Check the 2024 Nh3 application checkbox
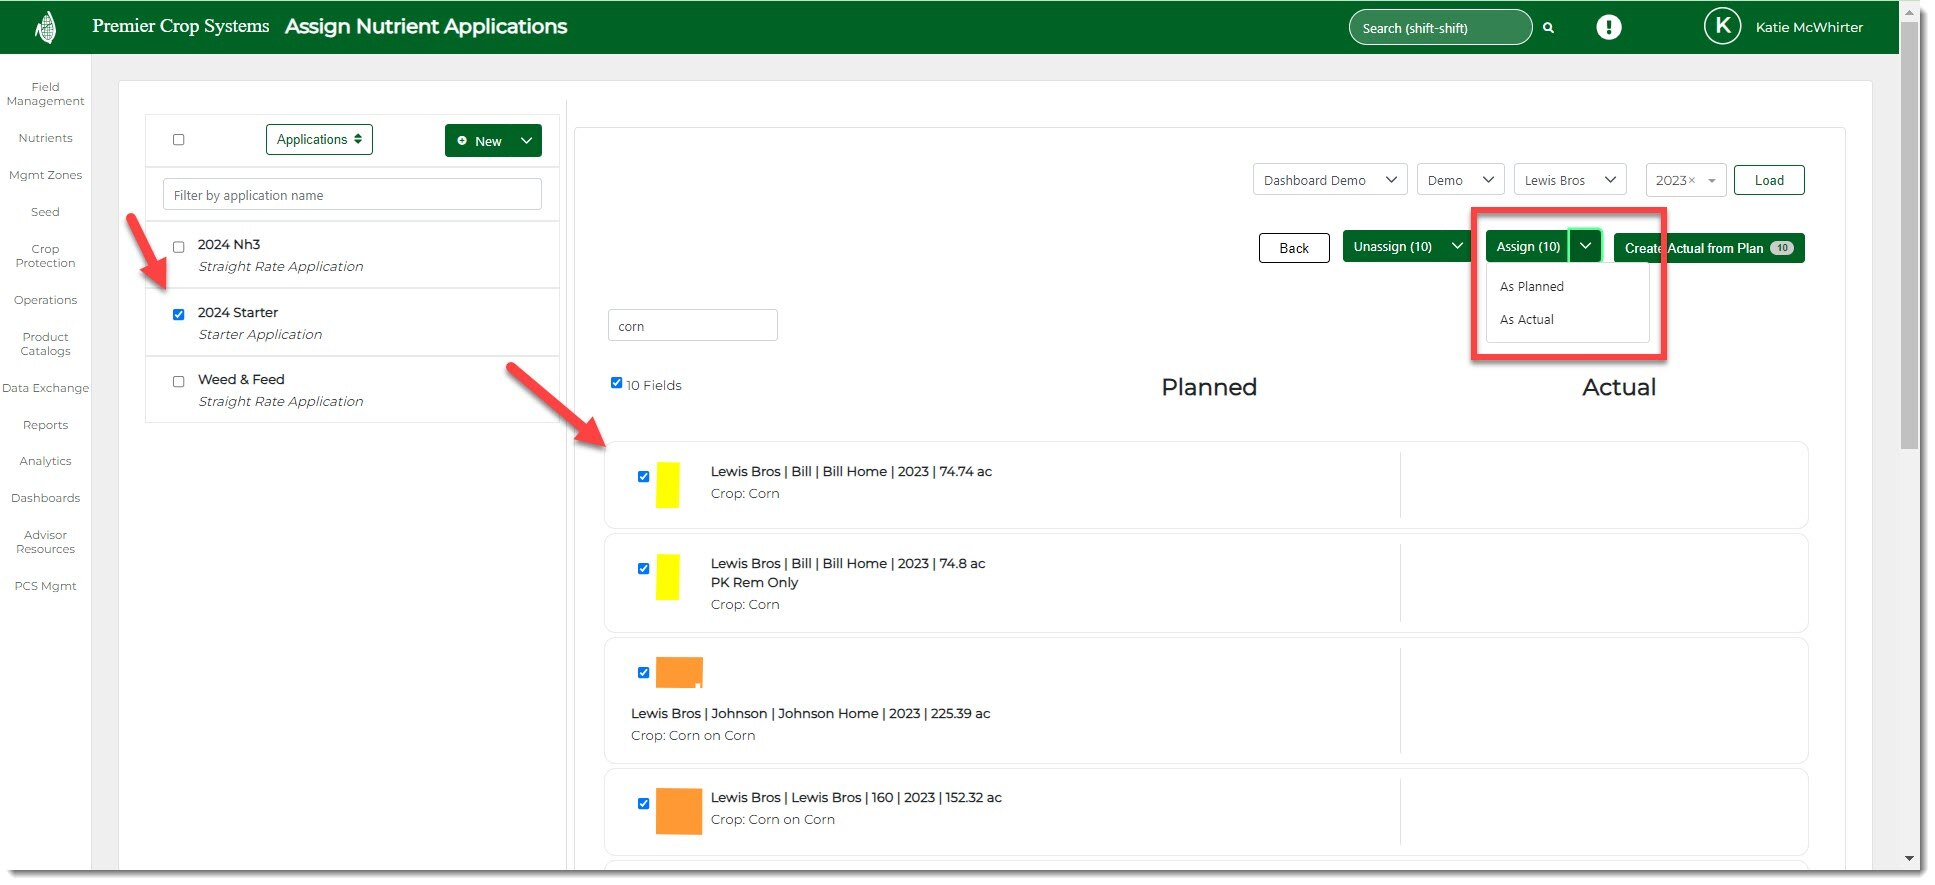This screenshot has height=885, width=1935. (179, 247)
